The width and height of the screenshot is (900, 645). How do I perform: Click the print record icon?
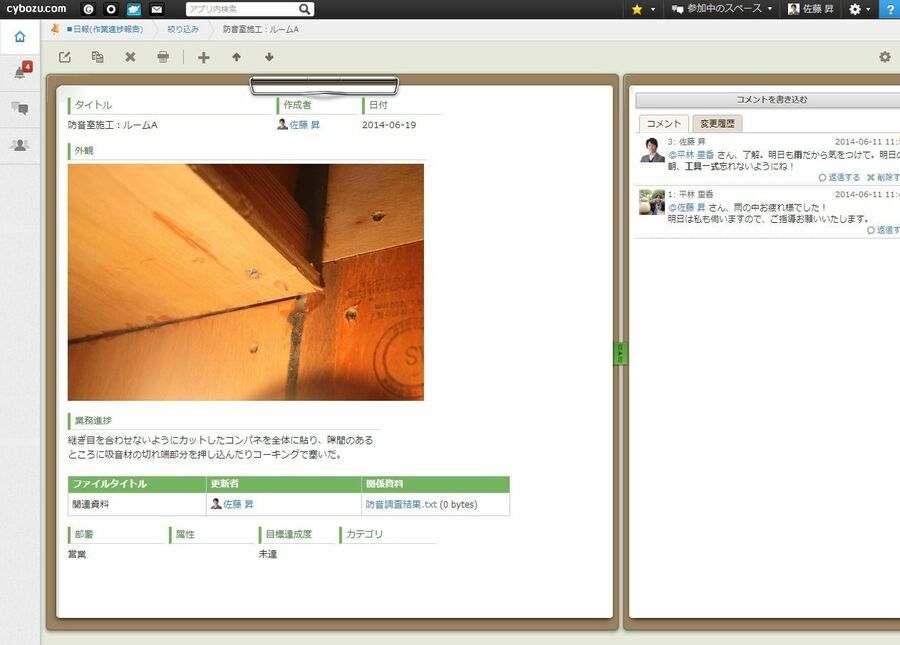pos(163,58)
